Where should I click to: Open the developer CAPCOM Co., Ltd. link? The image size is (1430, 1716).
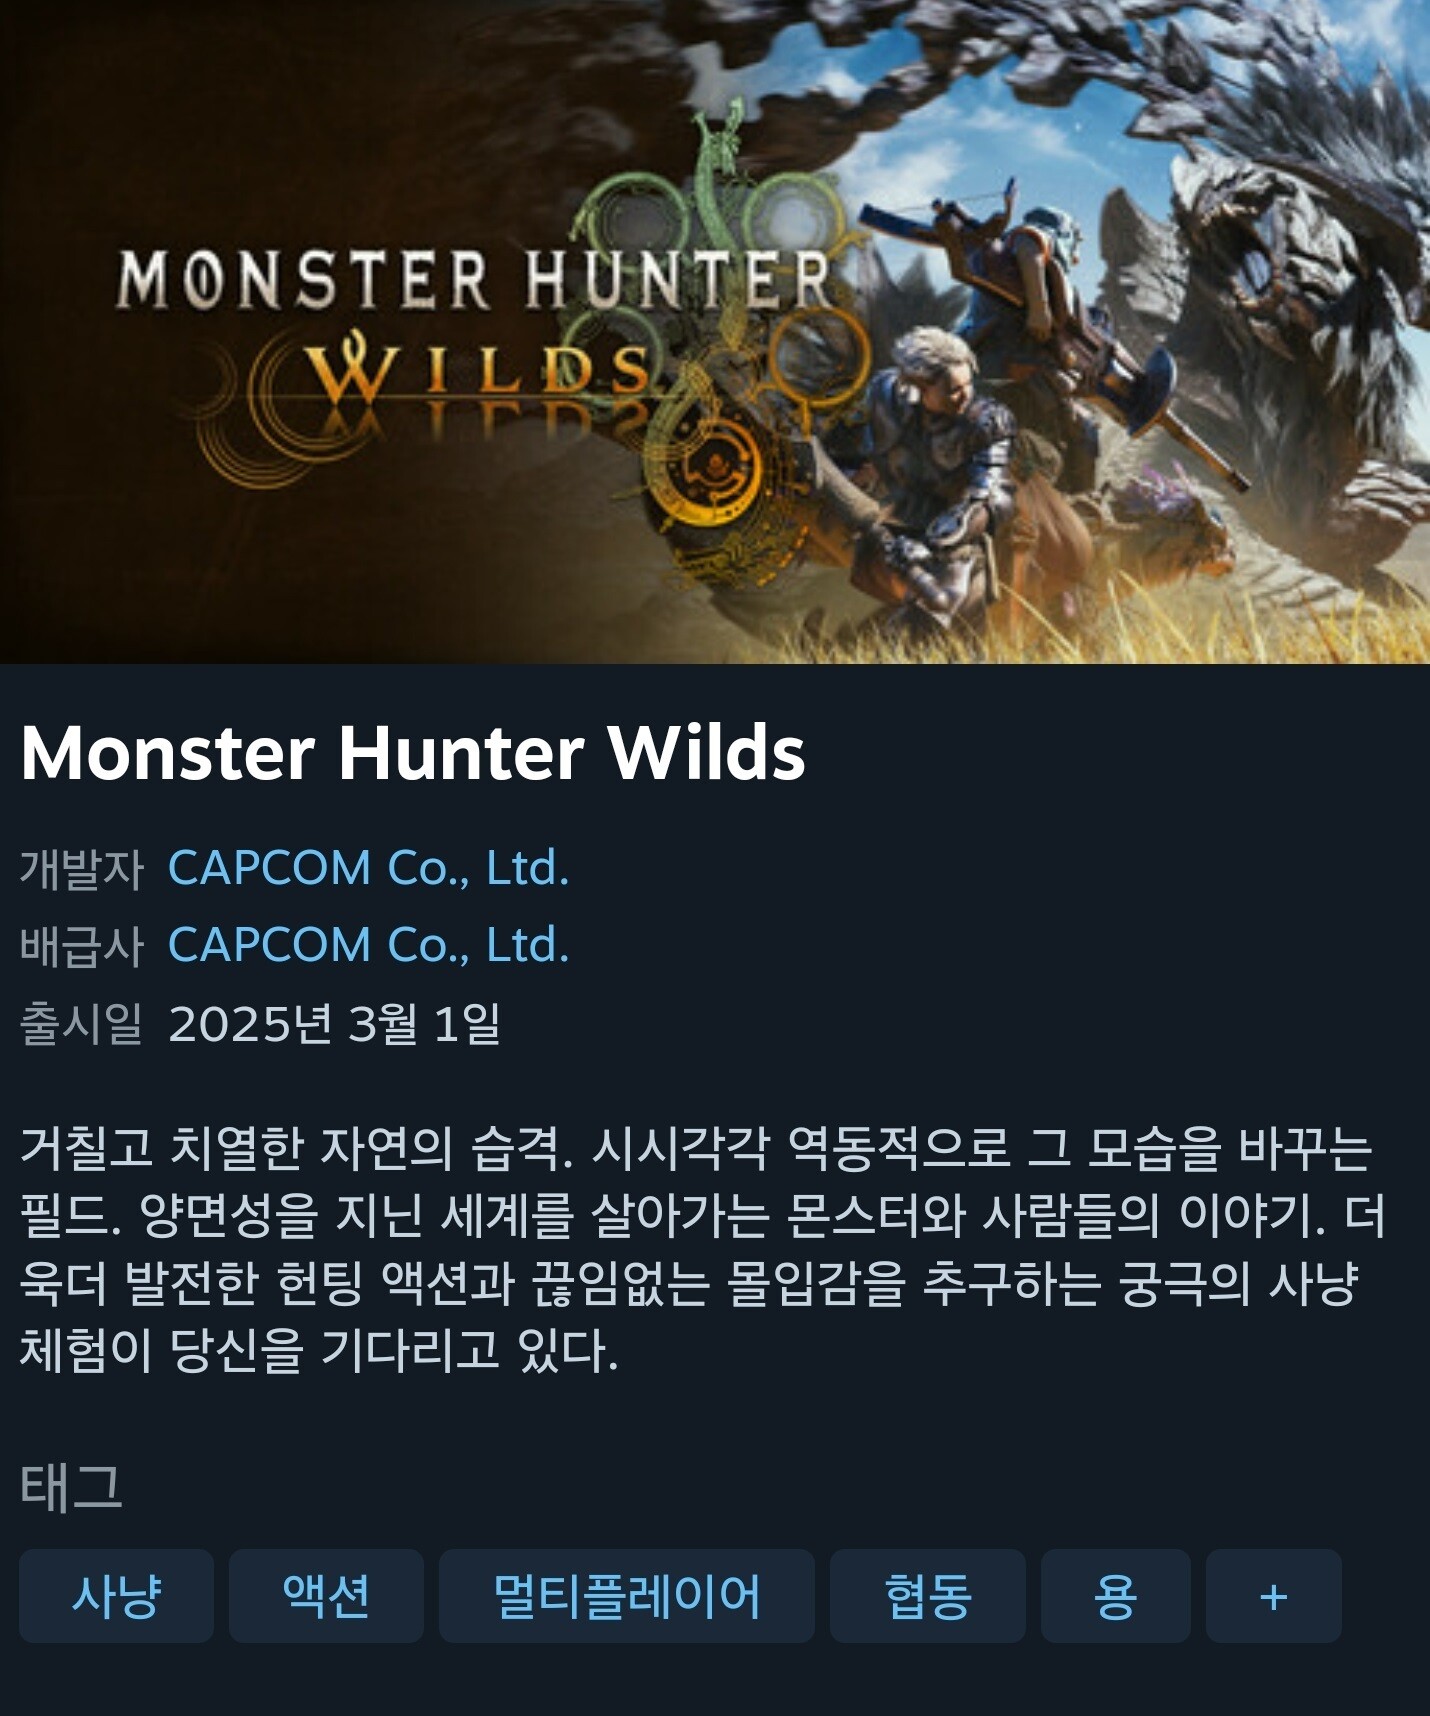pyautogui.click(x=369, y=868)
